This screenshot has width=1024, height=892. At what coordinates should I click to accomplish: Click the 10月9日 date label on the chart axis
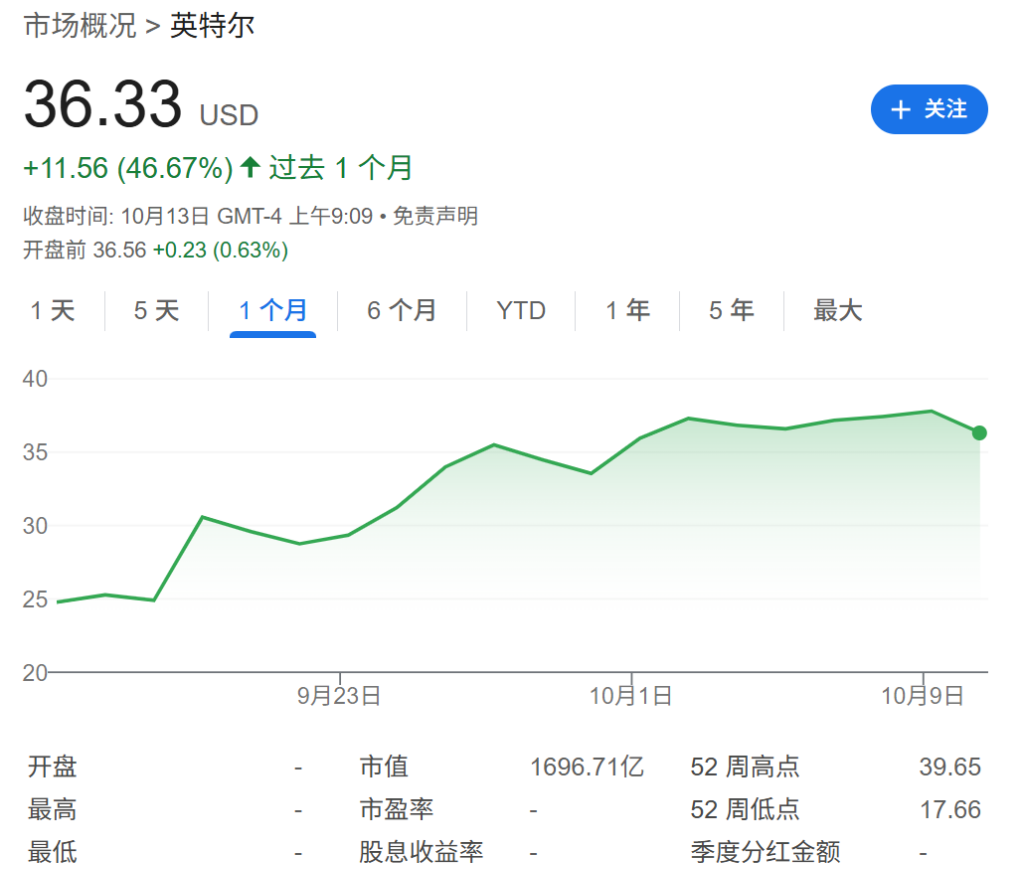922,696
